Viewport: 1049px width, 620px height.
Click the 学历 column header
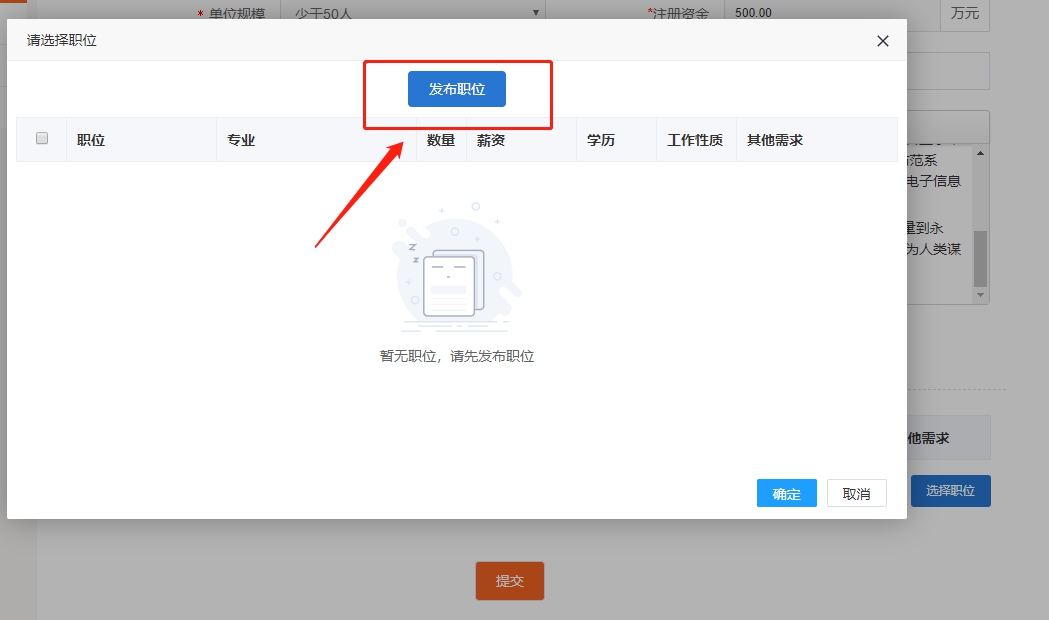601,140
